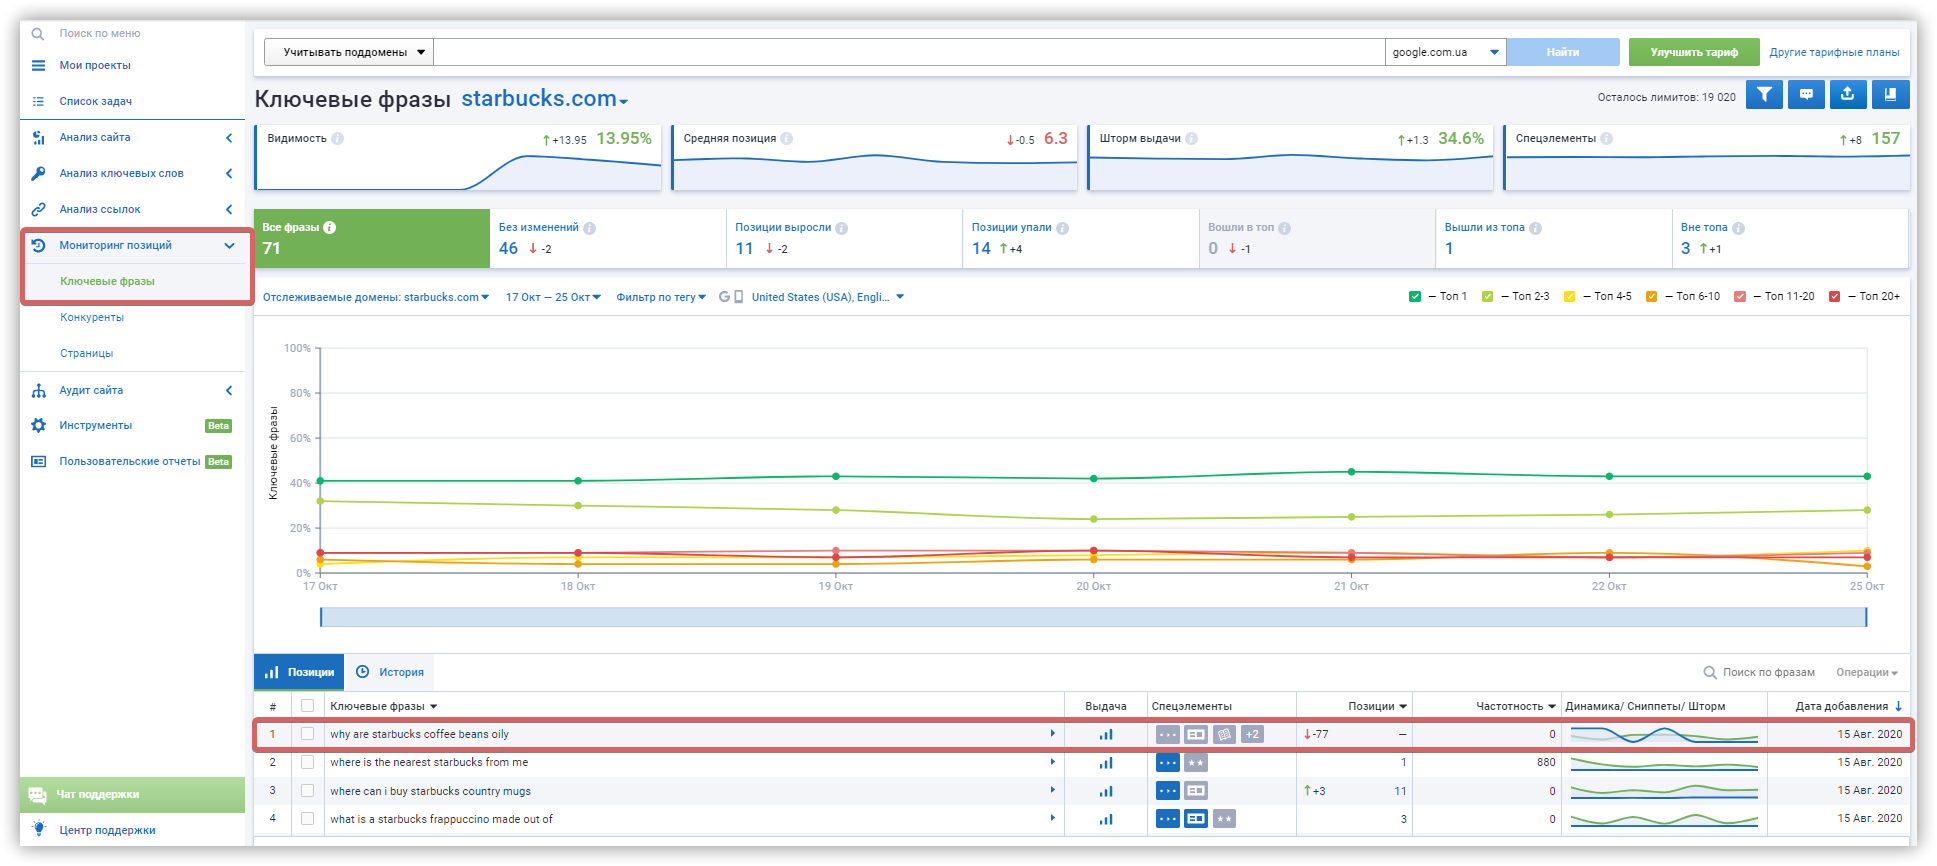Open SERP chart icon for 'where is the nearest starbucks from me'
1937x866 pixels.
click(x=1106, y=763)
